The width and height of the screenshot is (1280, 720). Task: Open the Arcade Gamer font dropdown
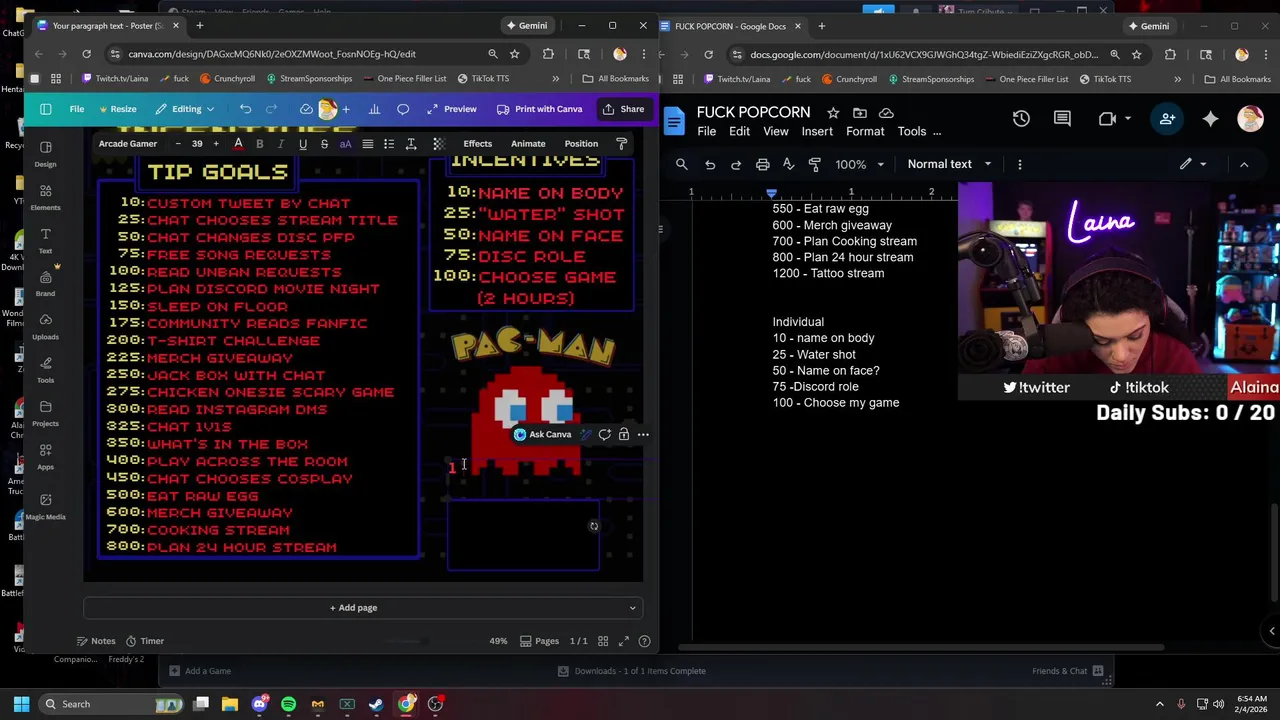point(128,144)
